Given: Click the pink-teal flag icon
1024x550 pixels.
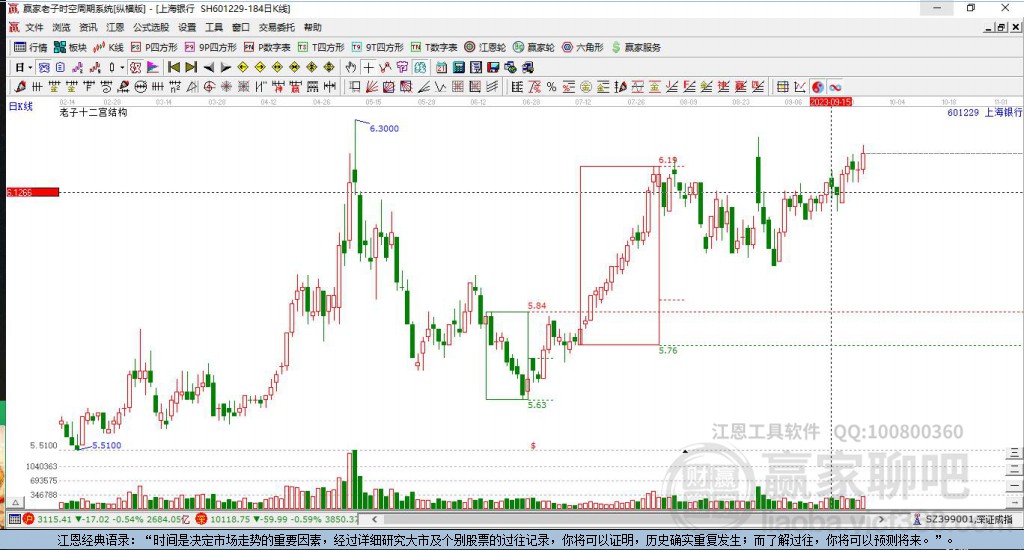Looking at the screenshot, I should pos(153,67).
